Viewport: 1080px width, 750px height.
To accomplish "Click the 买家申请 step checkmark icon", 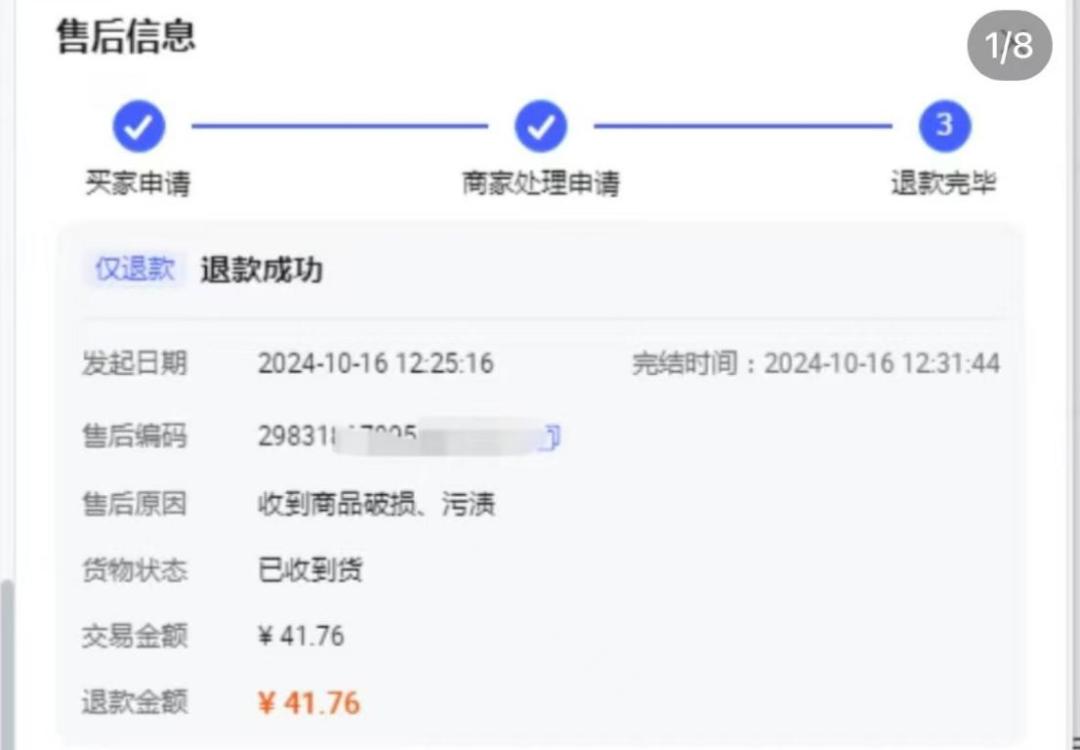I will (x=139, y=127).
